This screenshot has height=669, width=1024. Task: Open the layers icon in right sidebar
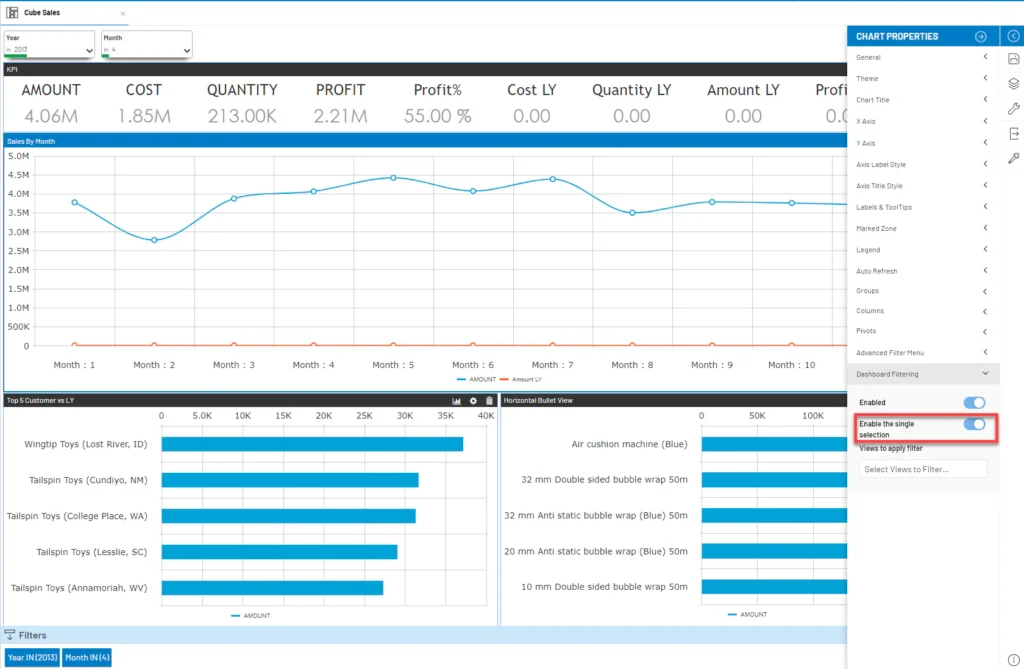[1013, 84]
